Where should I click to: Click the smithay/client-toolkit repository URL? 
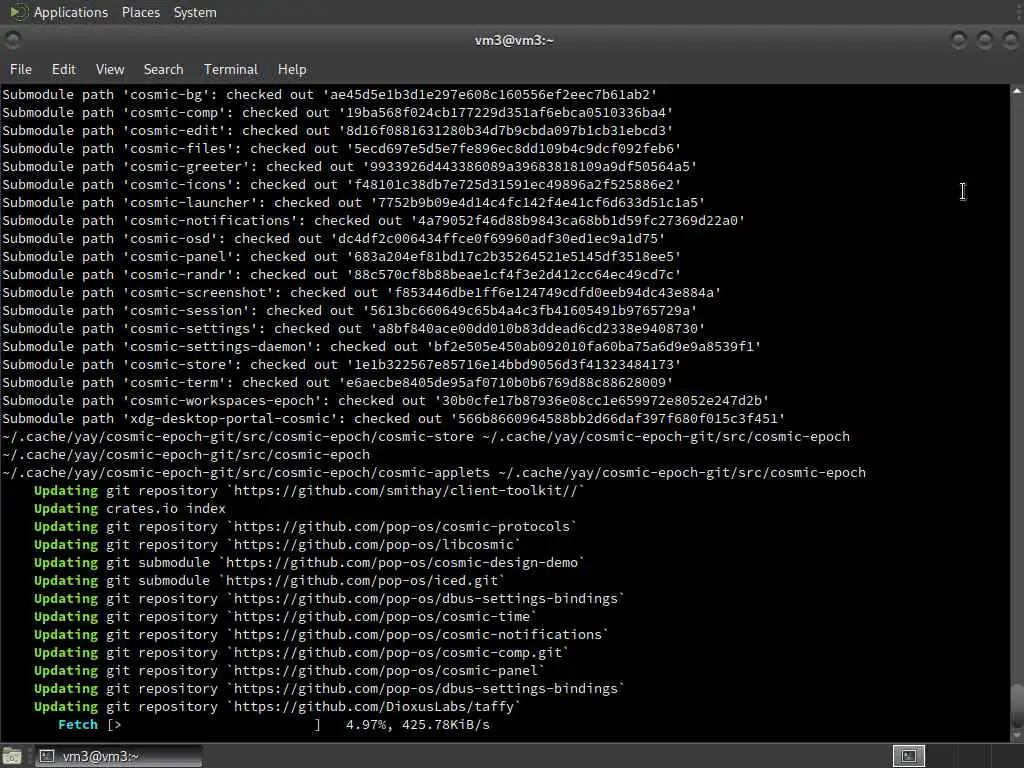pos(406,490)
